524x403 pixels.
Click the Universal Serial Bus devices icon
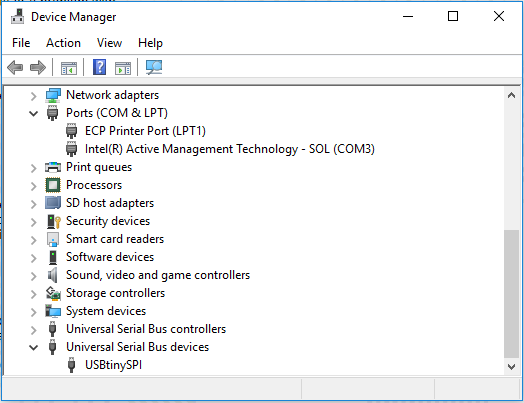[x=52, y=347]
